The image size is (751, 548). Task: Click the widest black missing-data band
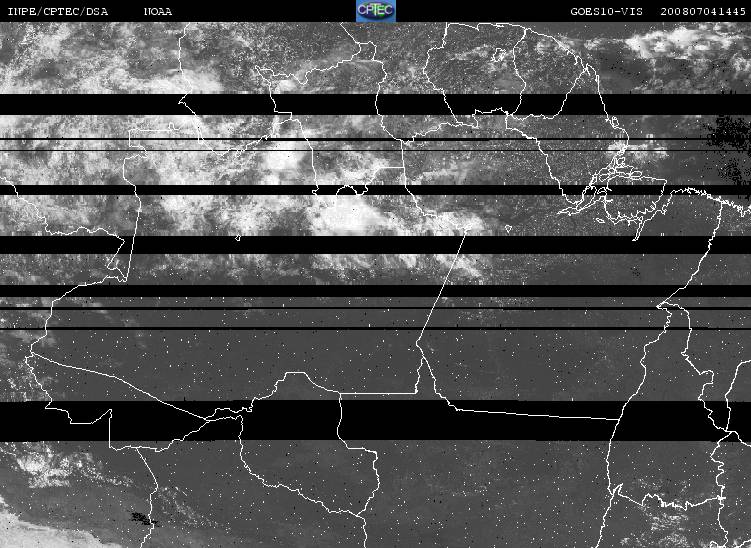[376, 421]
